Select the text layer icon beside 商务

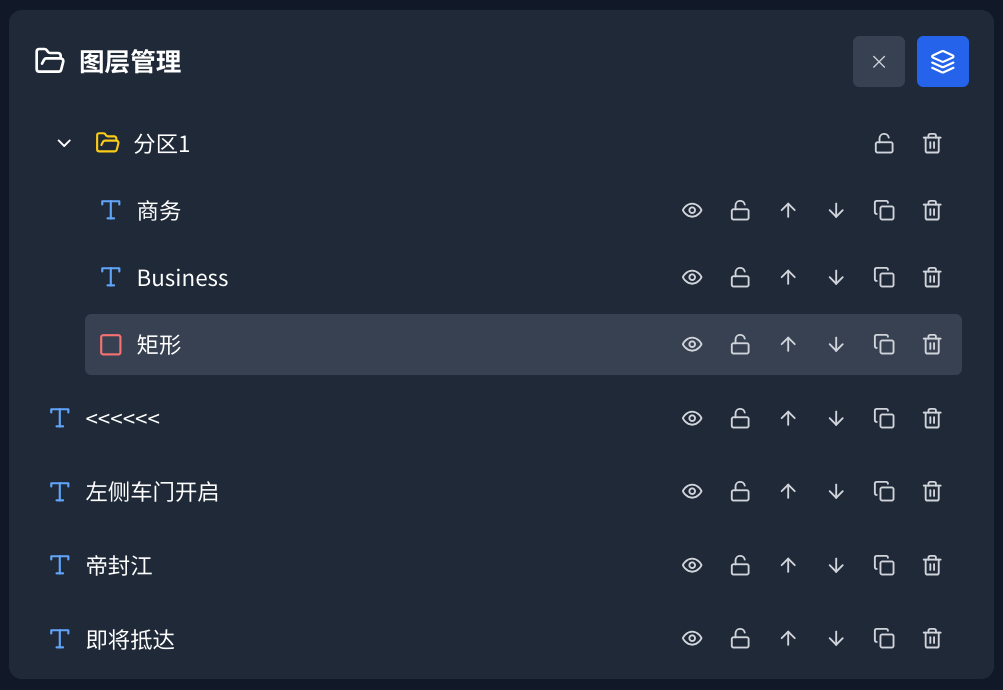110,210
